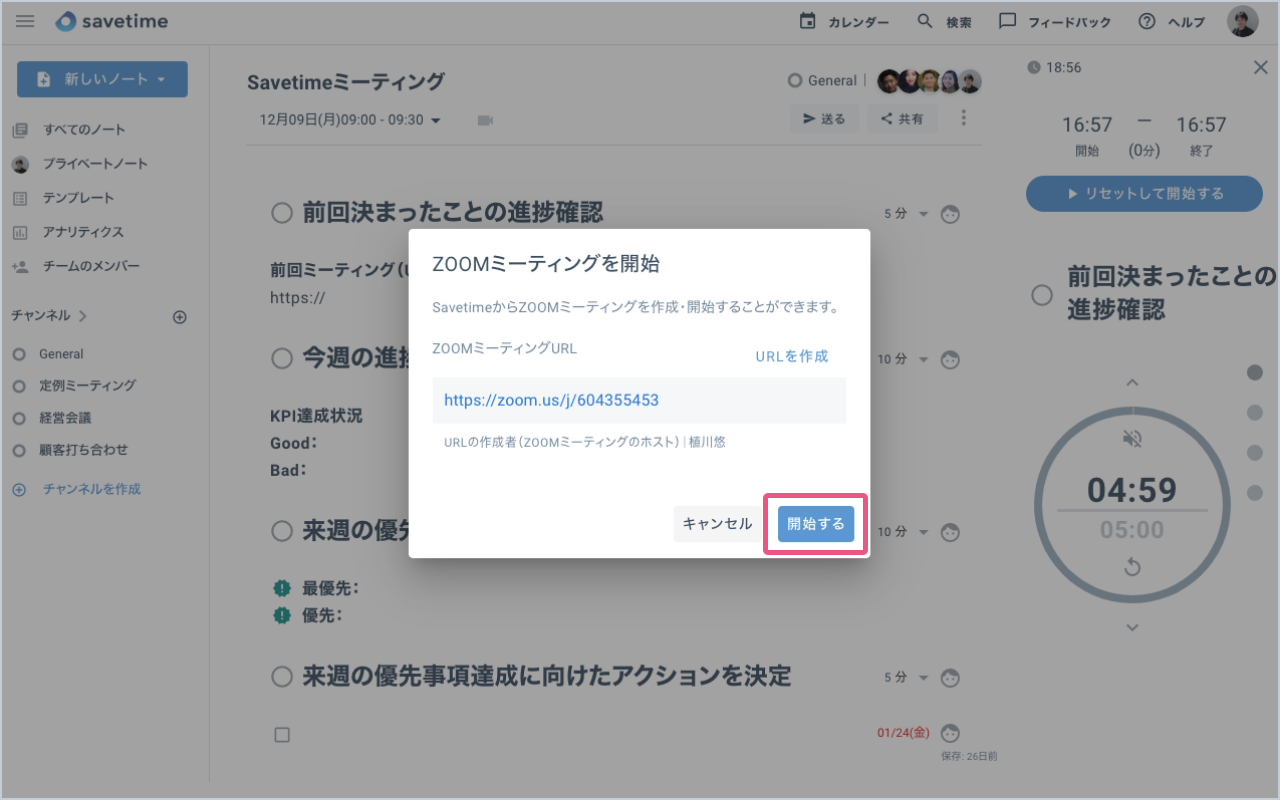The image size is (1280, 800).
Task: Open search (検索)
Action: pyautogui.click(x=944, y=22)
